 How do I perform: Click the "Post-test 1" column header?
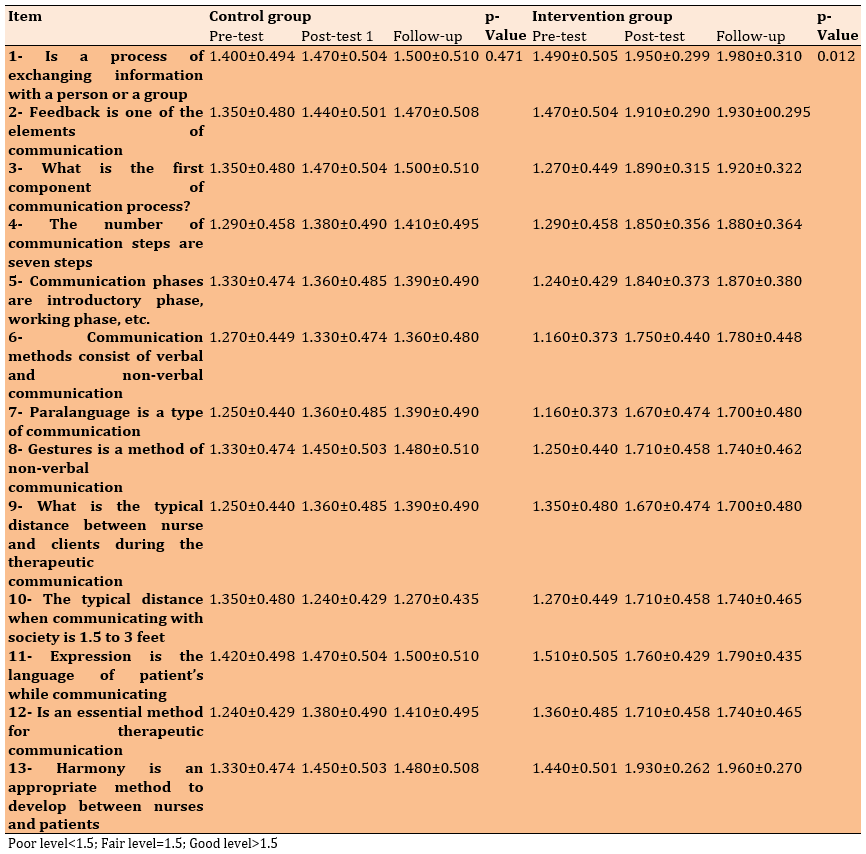pyautogui.click(x=337, y=37)
